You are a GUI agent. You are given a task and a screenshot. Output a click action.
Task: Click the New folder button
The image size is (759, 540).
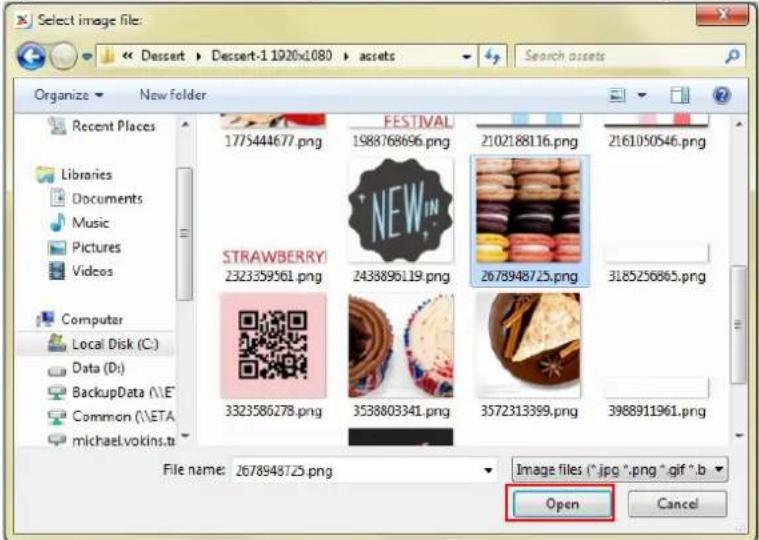coord(173,95)
